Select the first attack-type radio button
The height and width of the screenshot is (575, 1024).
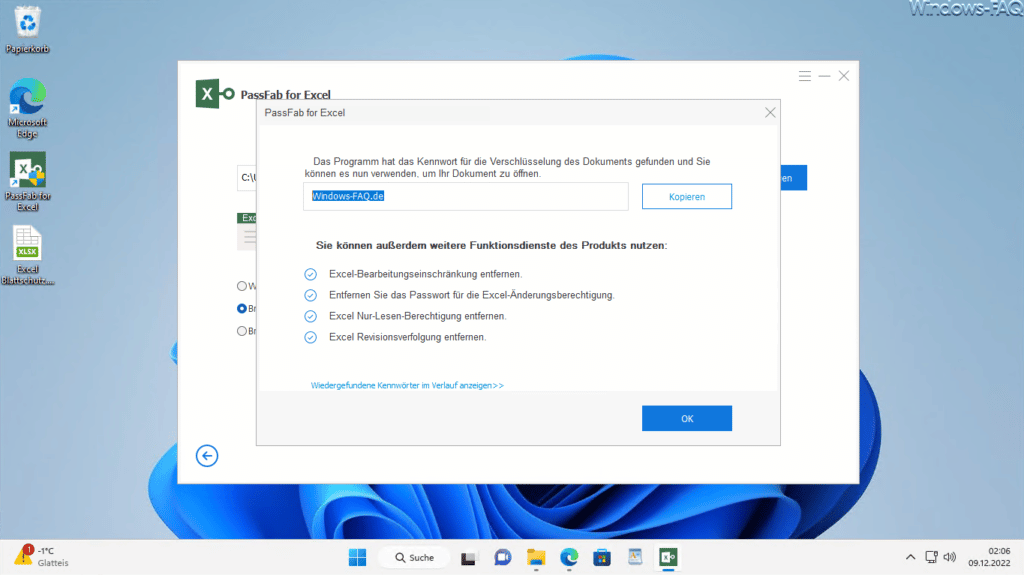242,286
